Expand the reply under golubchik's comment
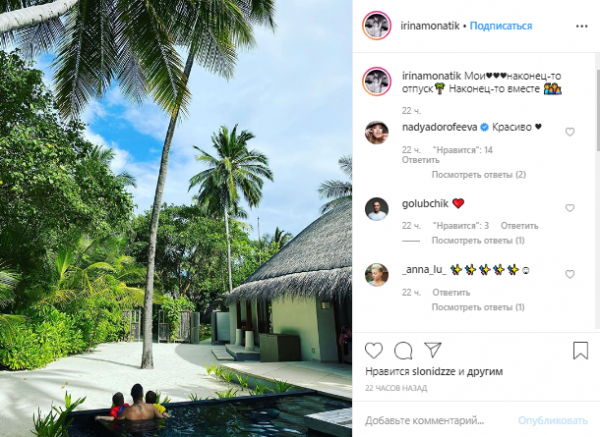This screenshot has width=600, height=437. 478,241
